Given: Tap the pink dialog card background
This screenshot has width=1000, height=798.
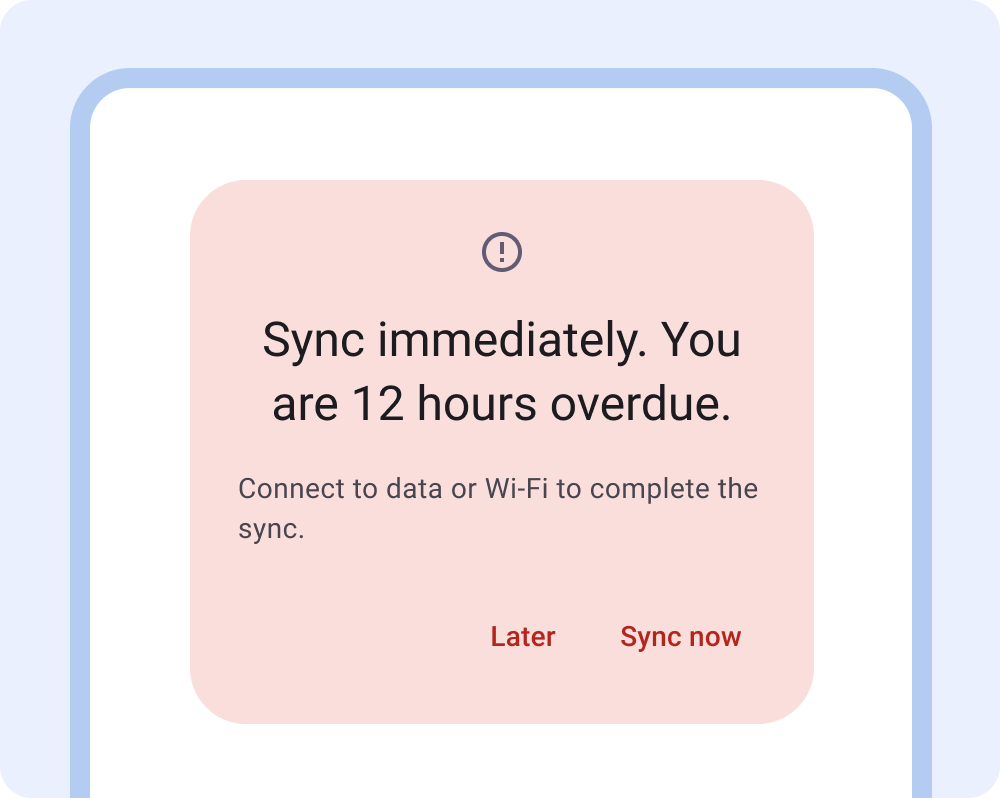Looking at the screenshot, I should [x=300, y=600].
